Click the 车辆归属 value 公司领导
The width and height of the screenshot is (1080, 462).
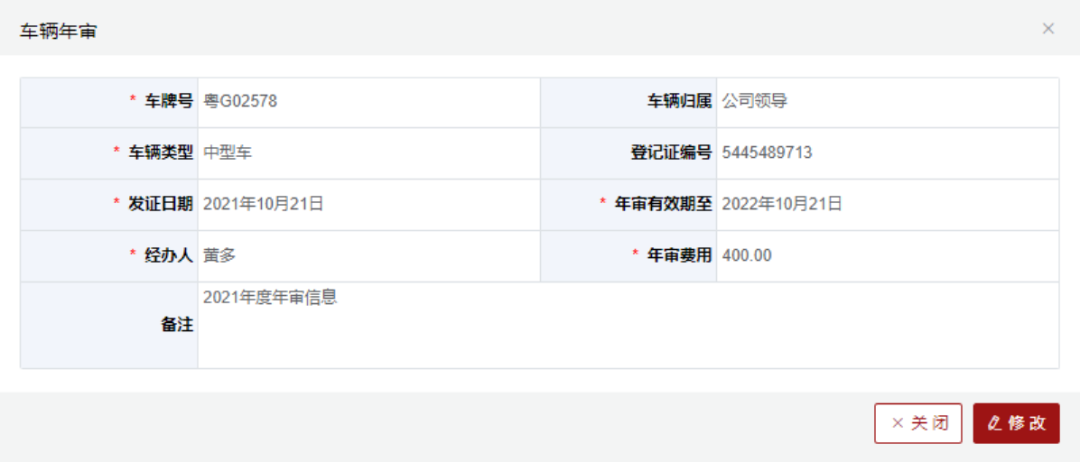(x=754, y=102)
